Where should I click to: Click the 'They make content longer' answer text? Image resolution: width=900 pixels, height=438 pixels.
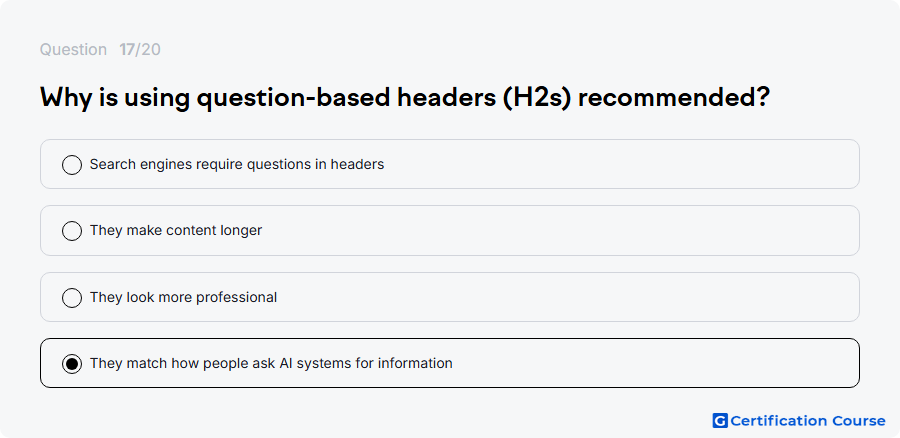(176, 230)
